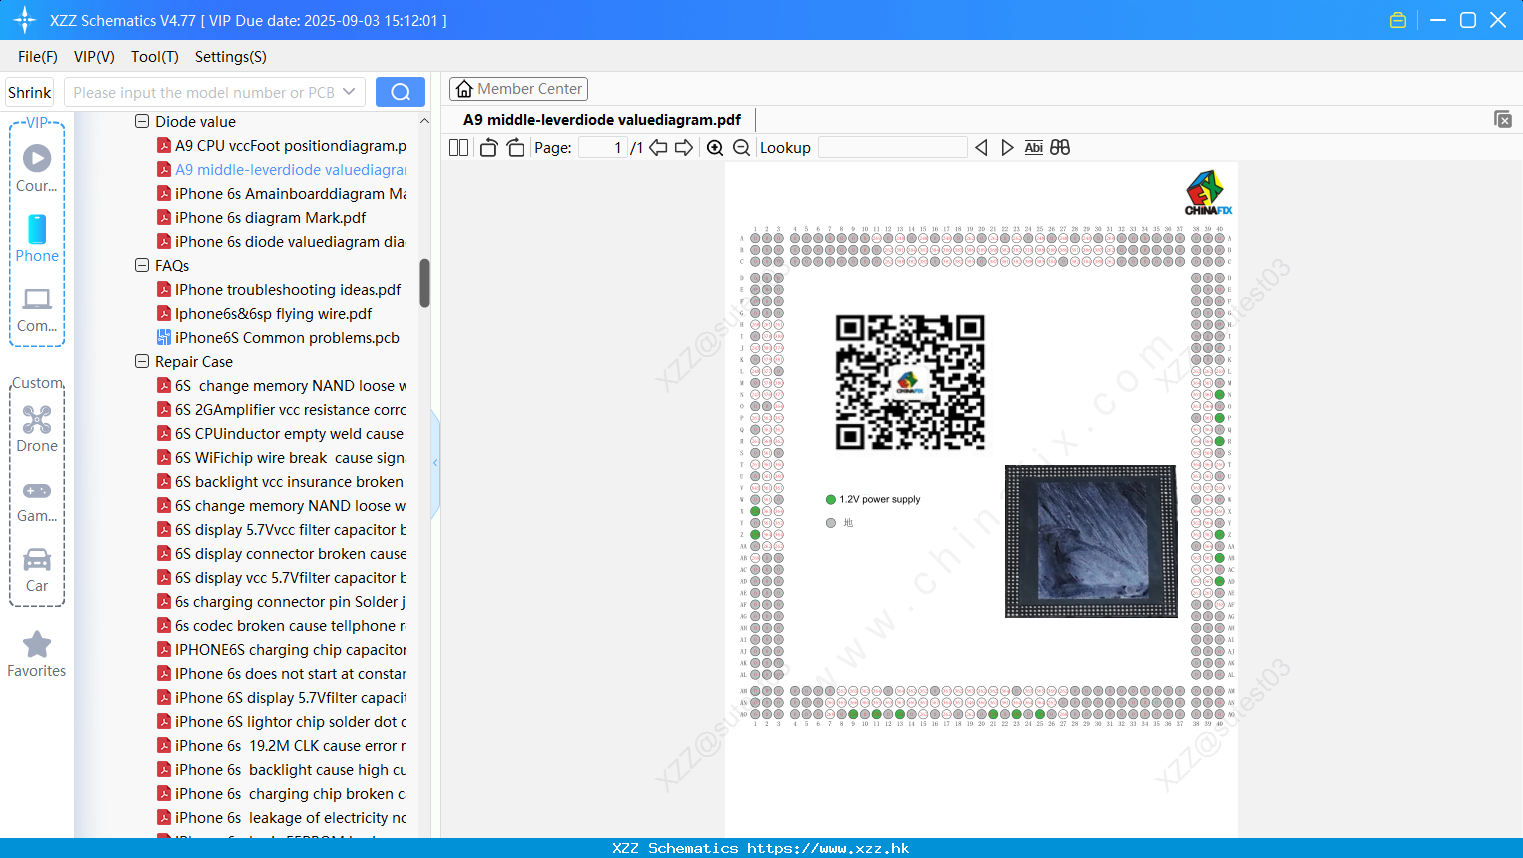Click the binoculars search icon
The width and height of the screenshot is (1523, 858).
click(1060, 147)
